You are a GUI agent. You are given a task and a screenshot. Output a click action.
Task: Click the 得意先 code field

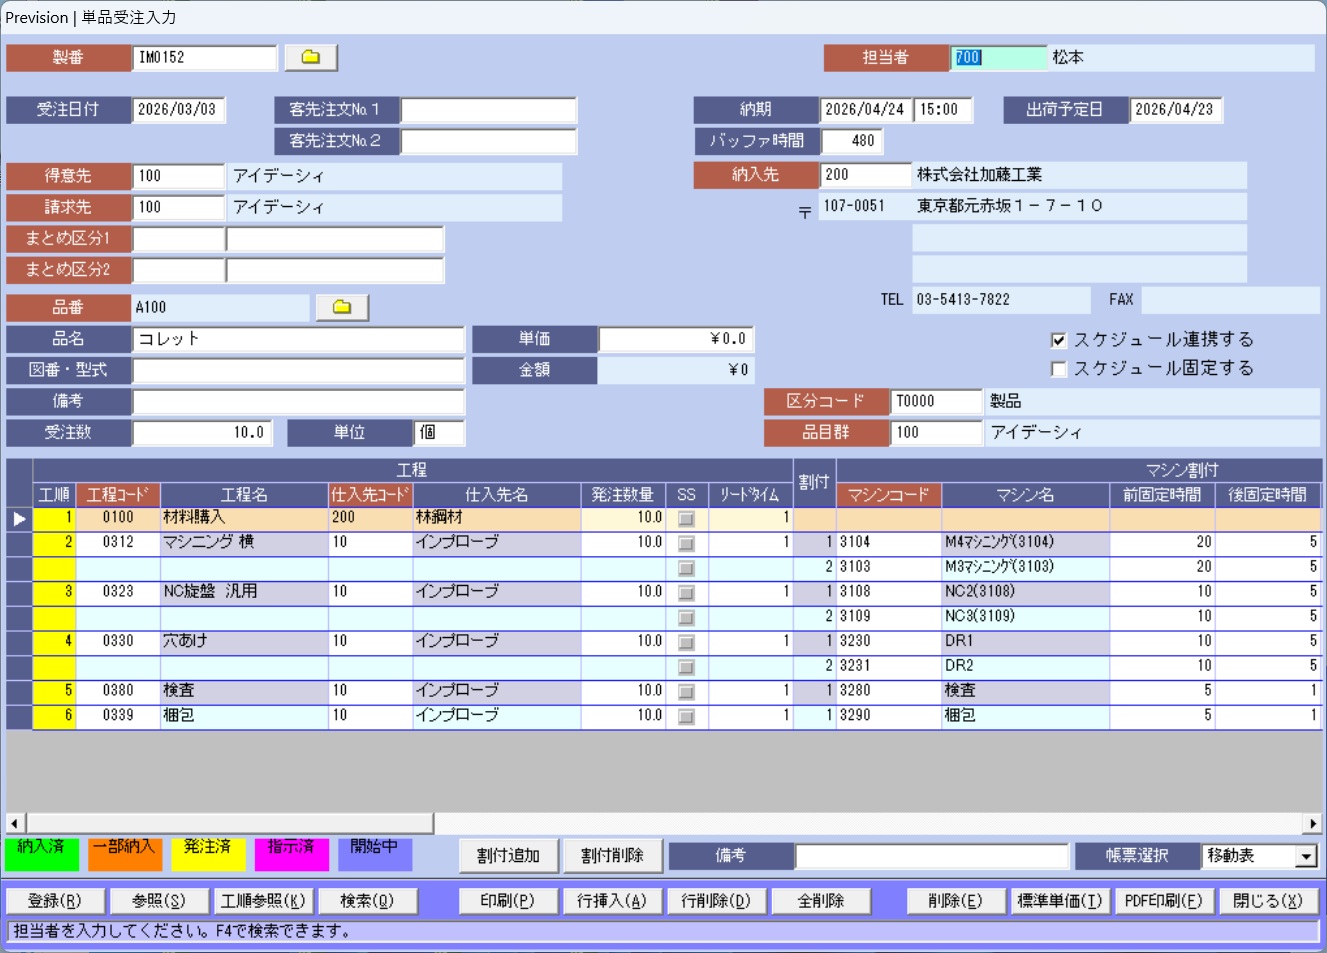pos(179,176)
